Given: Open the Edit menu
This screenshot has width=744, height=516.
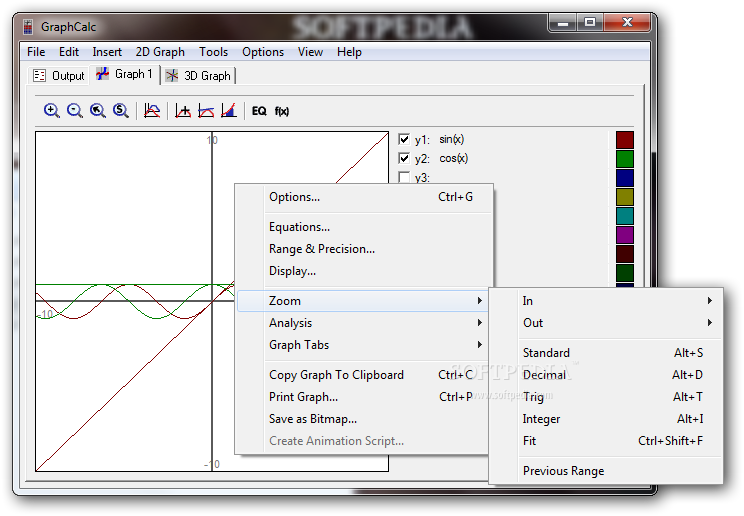Looking at the screenshot, I should click(69, 52).
